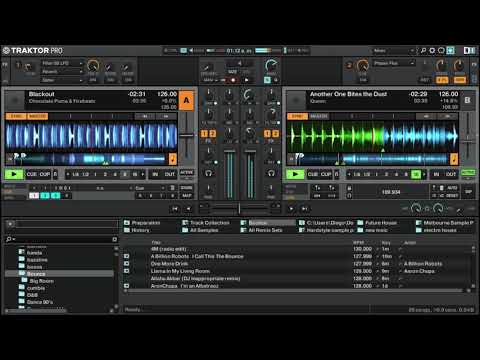Select the Bounce folder in tree
The height and width of the screenshot is (360, 480).
(59, 274)
